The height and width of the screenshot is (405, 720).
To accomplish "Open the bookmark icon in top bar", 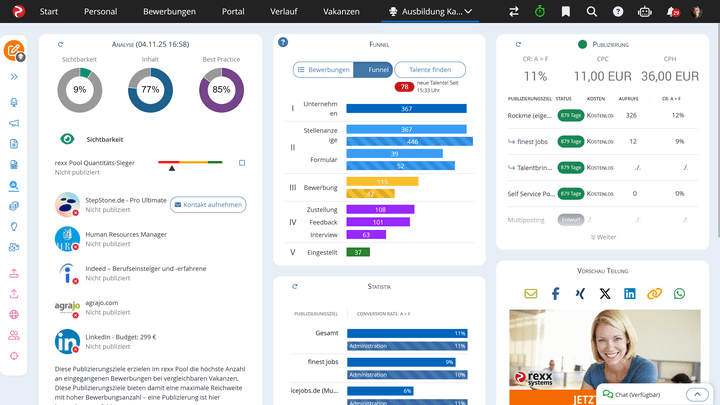I will coord(566,12).
